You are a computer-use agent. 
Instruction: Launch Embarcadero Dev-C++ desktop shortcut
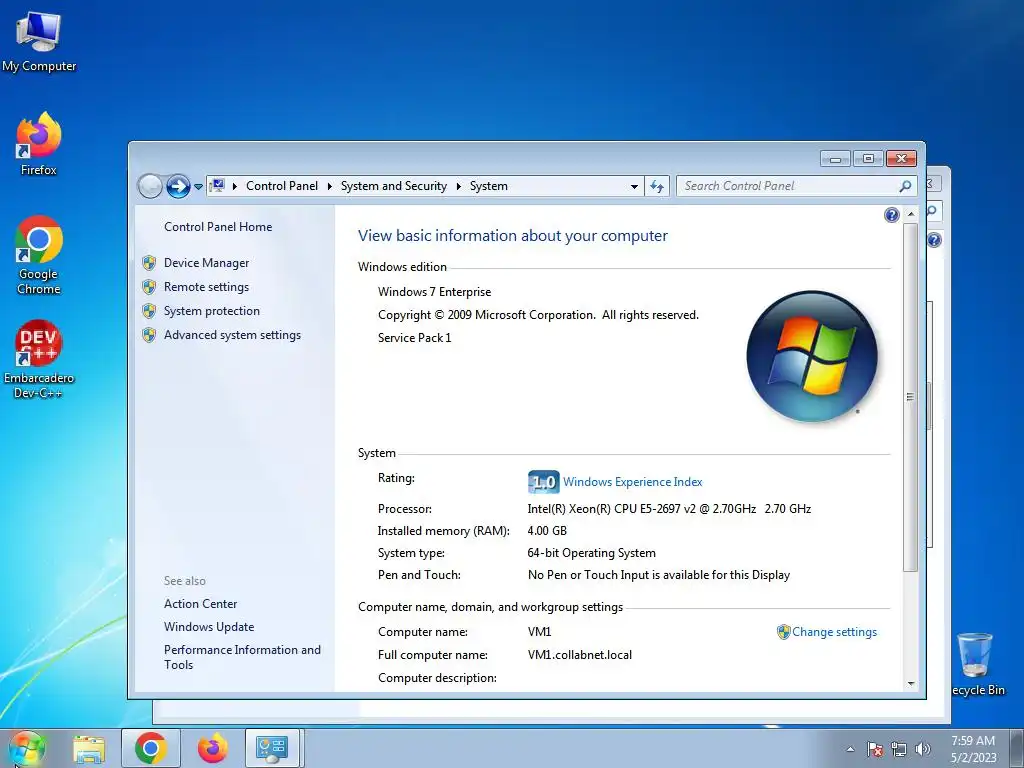pos(39,359)
